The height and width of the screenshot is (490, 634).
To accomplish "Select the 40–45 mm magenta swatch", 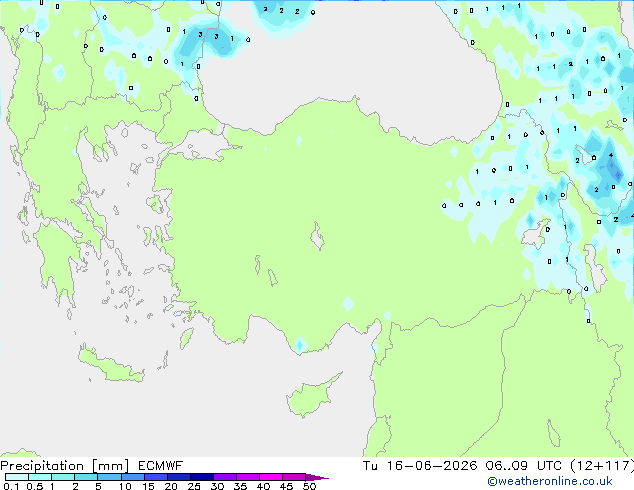I will pos(271,477).
